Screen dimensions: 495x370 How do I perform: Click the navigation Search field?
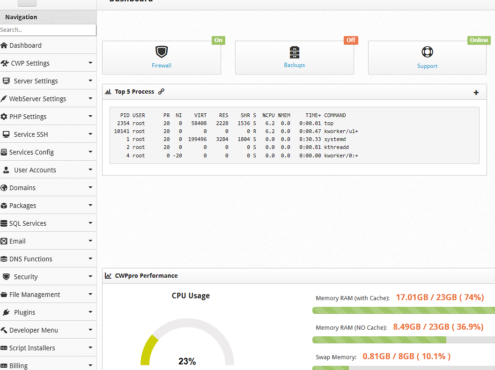point(48,30)
